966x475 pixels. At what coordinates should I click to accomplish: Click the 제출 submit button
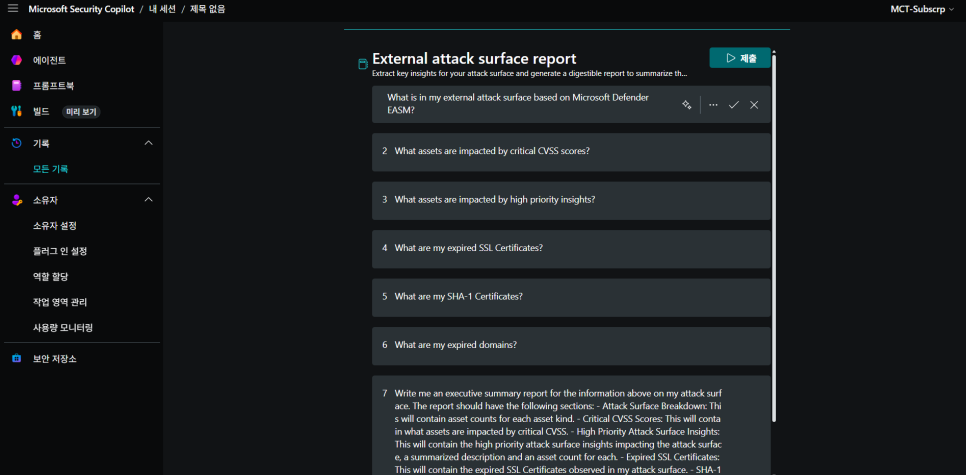740,58
